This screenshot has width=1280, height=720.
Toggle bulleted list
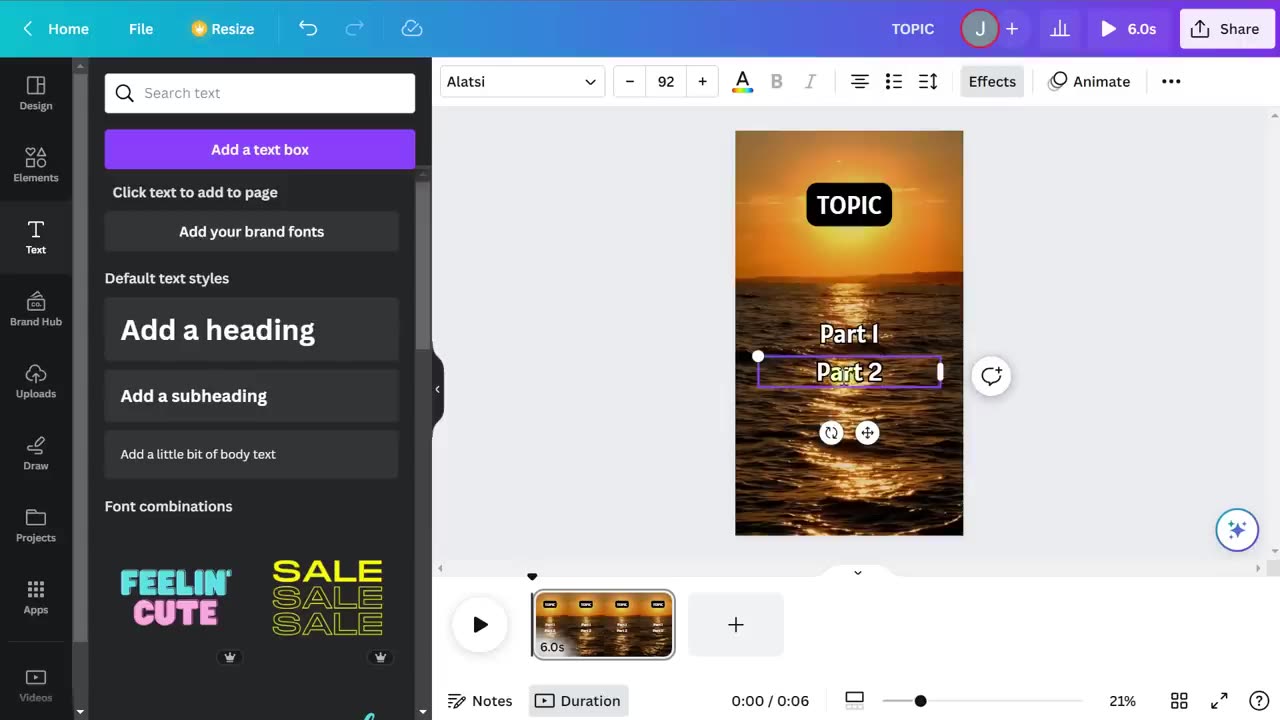point(894,82)
